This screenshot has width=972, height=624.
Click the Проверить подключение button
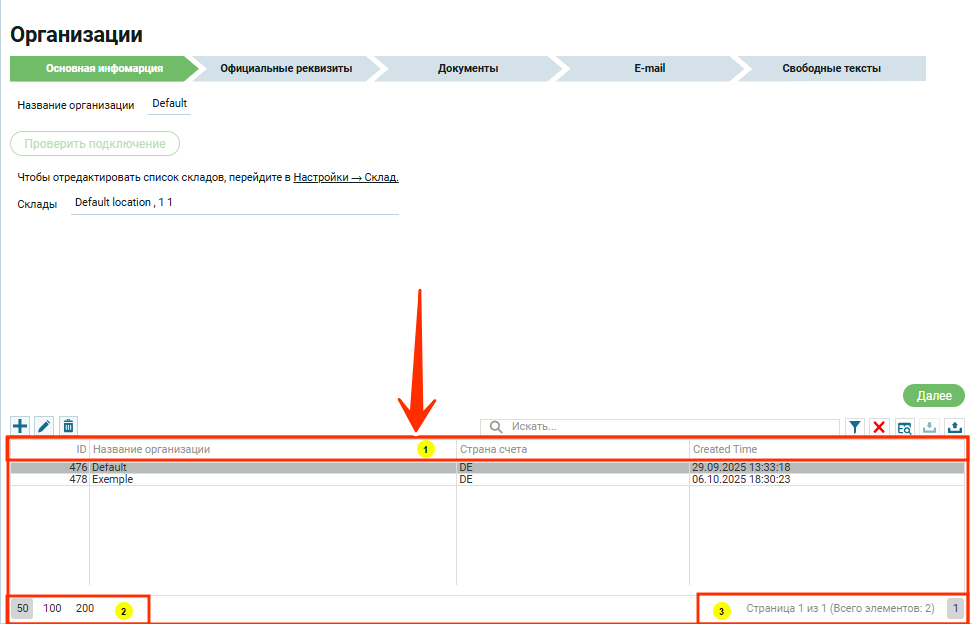95,144
